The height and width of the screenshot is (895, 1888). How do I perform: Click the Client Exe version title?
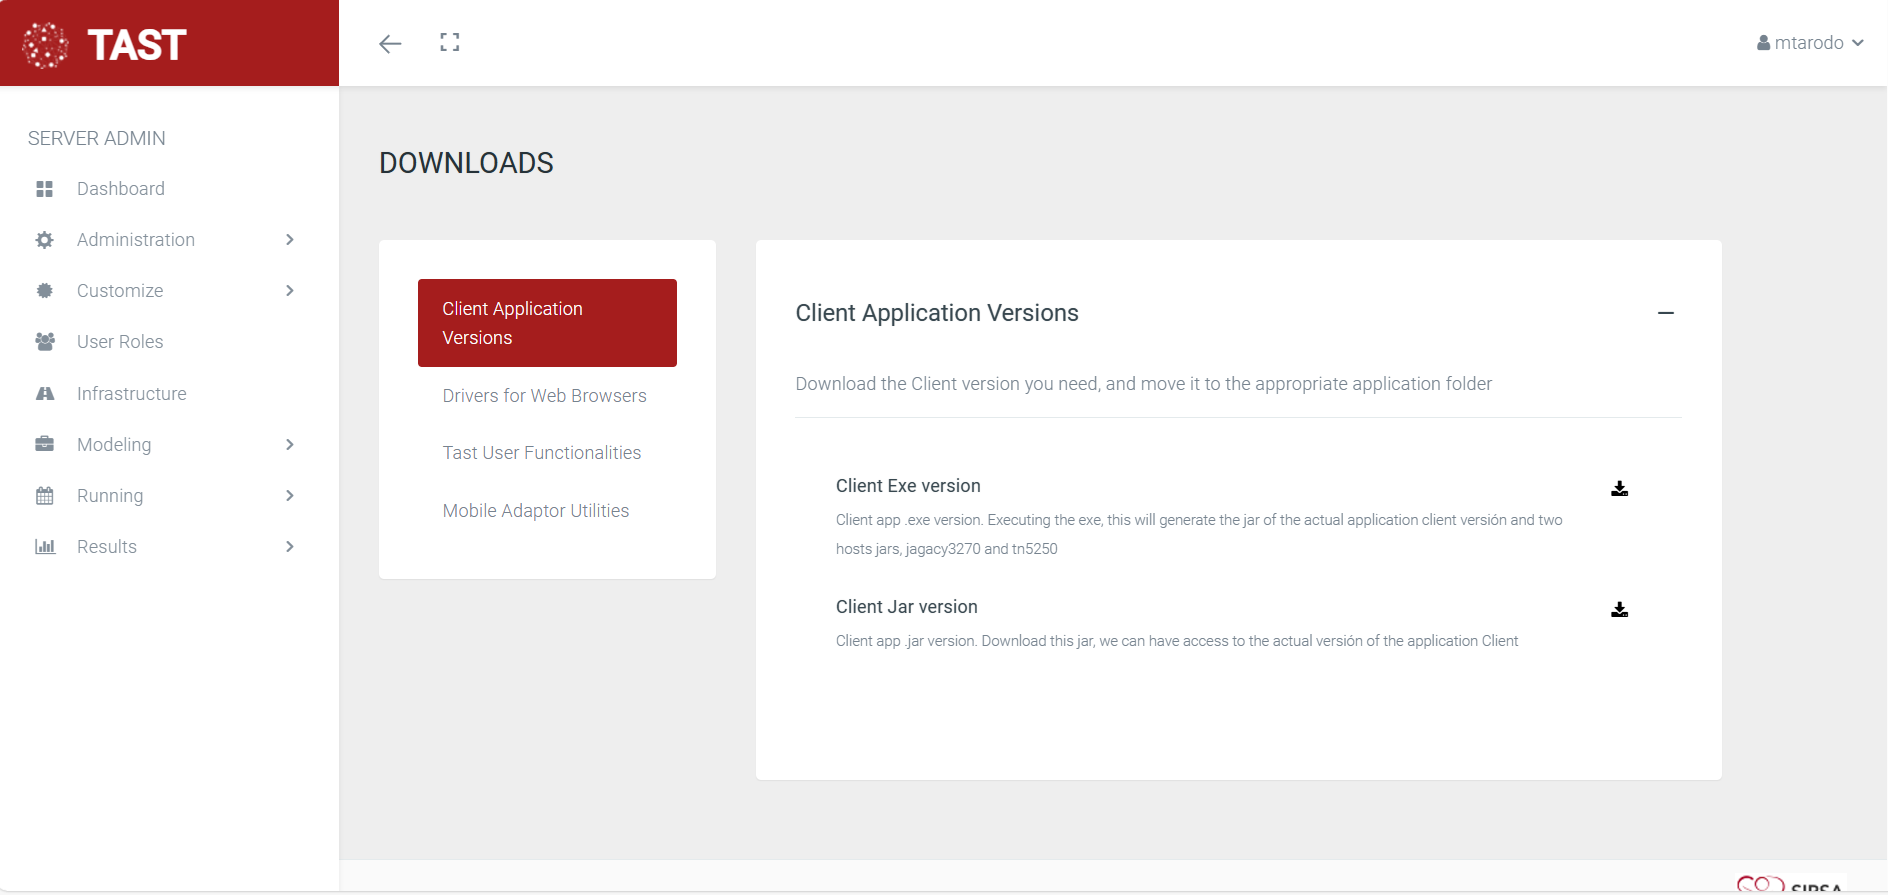[x=908, y=486]
